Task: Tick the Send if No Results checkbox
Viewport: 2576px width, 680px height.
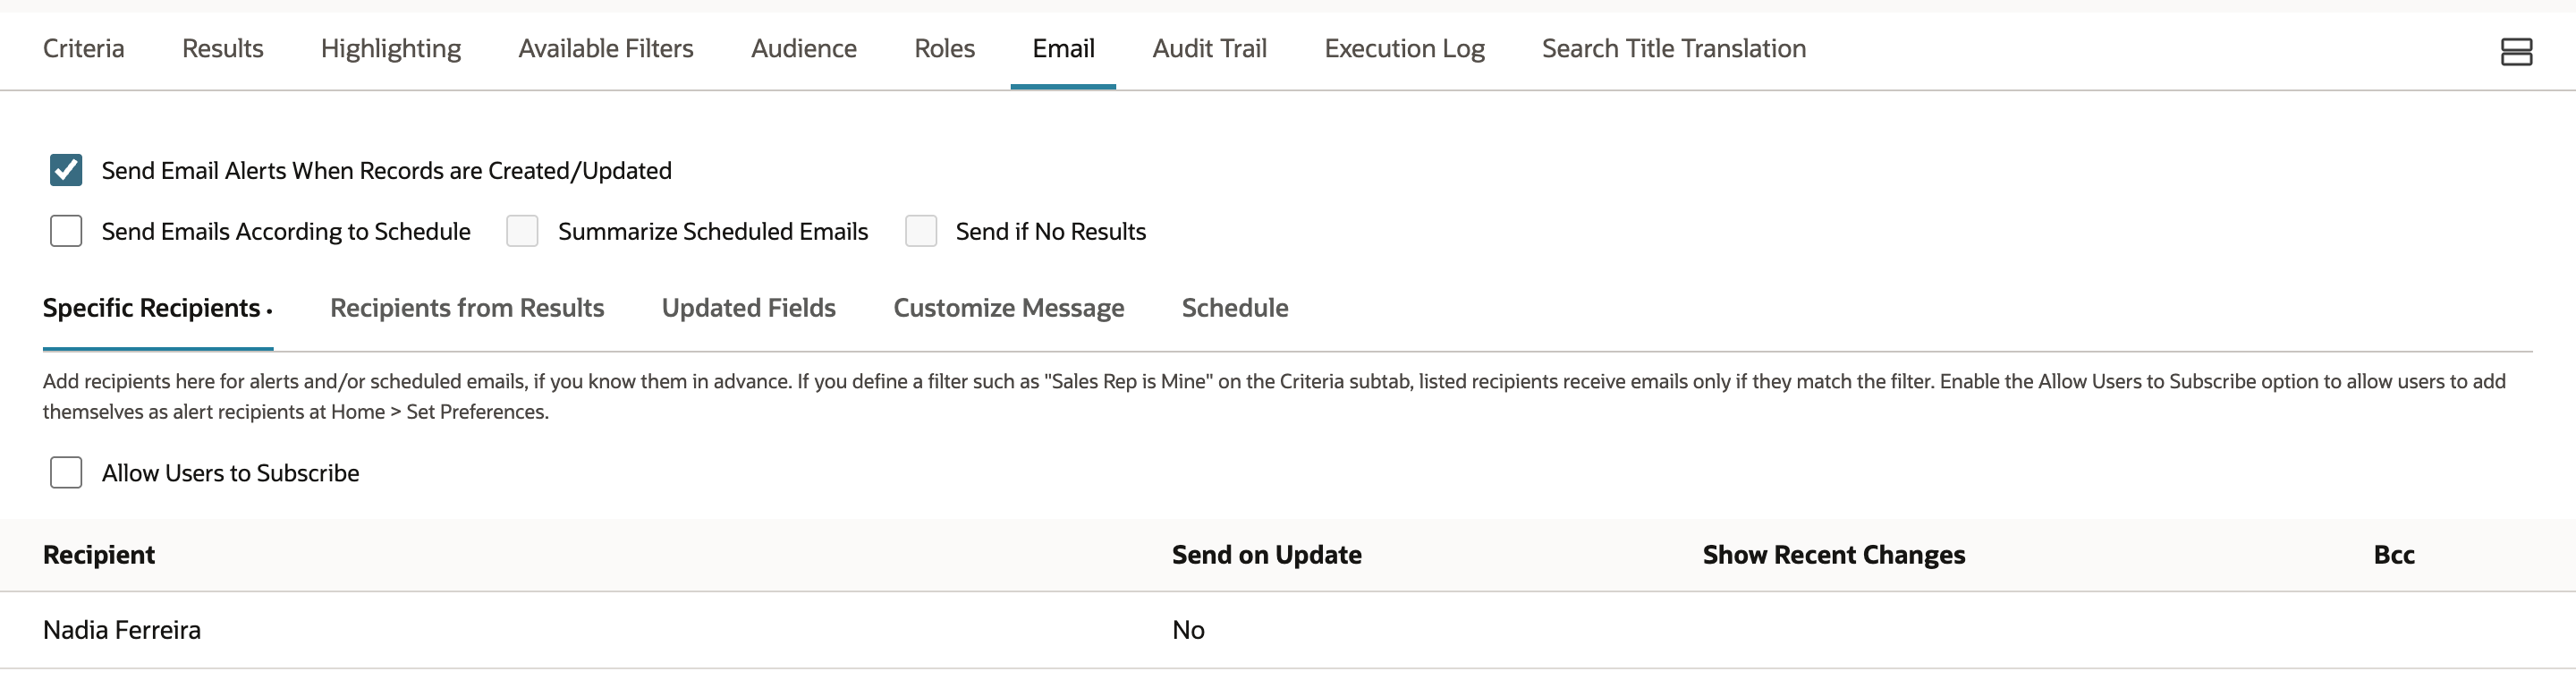Action: [x=921, y=231]
